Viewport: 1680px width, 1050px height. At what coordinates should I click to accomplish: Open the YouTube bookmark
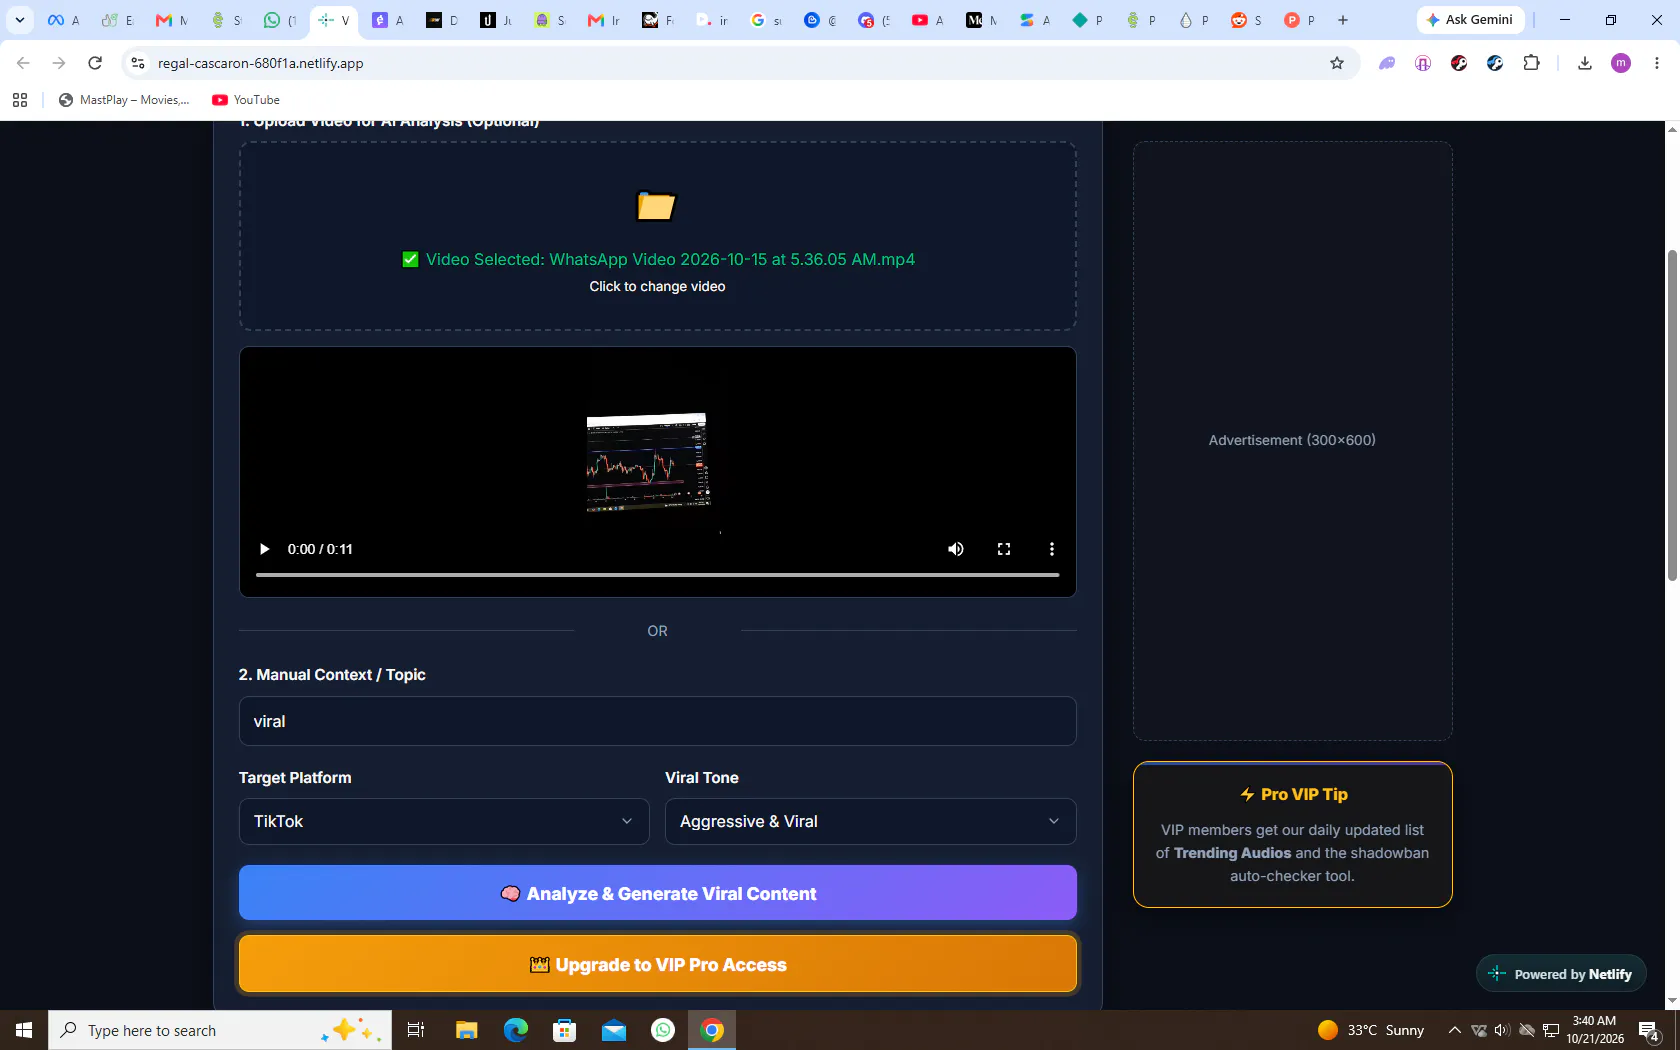click(246, 100)
